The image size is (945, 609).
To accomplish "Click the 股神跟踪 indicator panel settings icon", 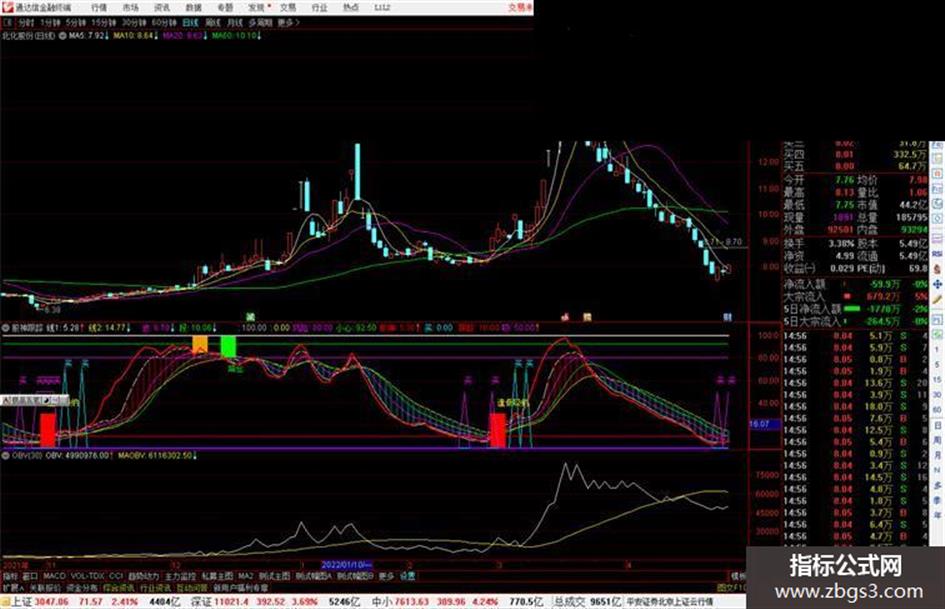I will 5,328.
